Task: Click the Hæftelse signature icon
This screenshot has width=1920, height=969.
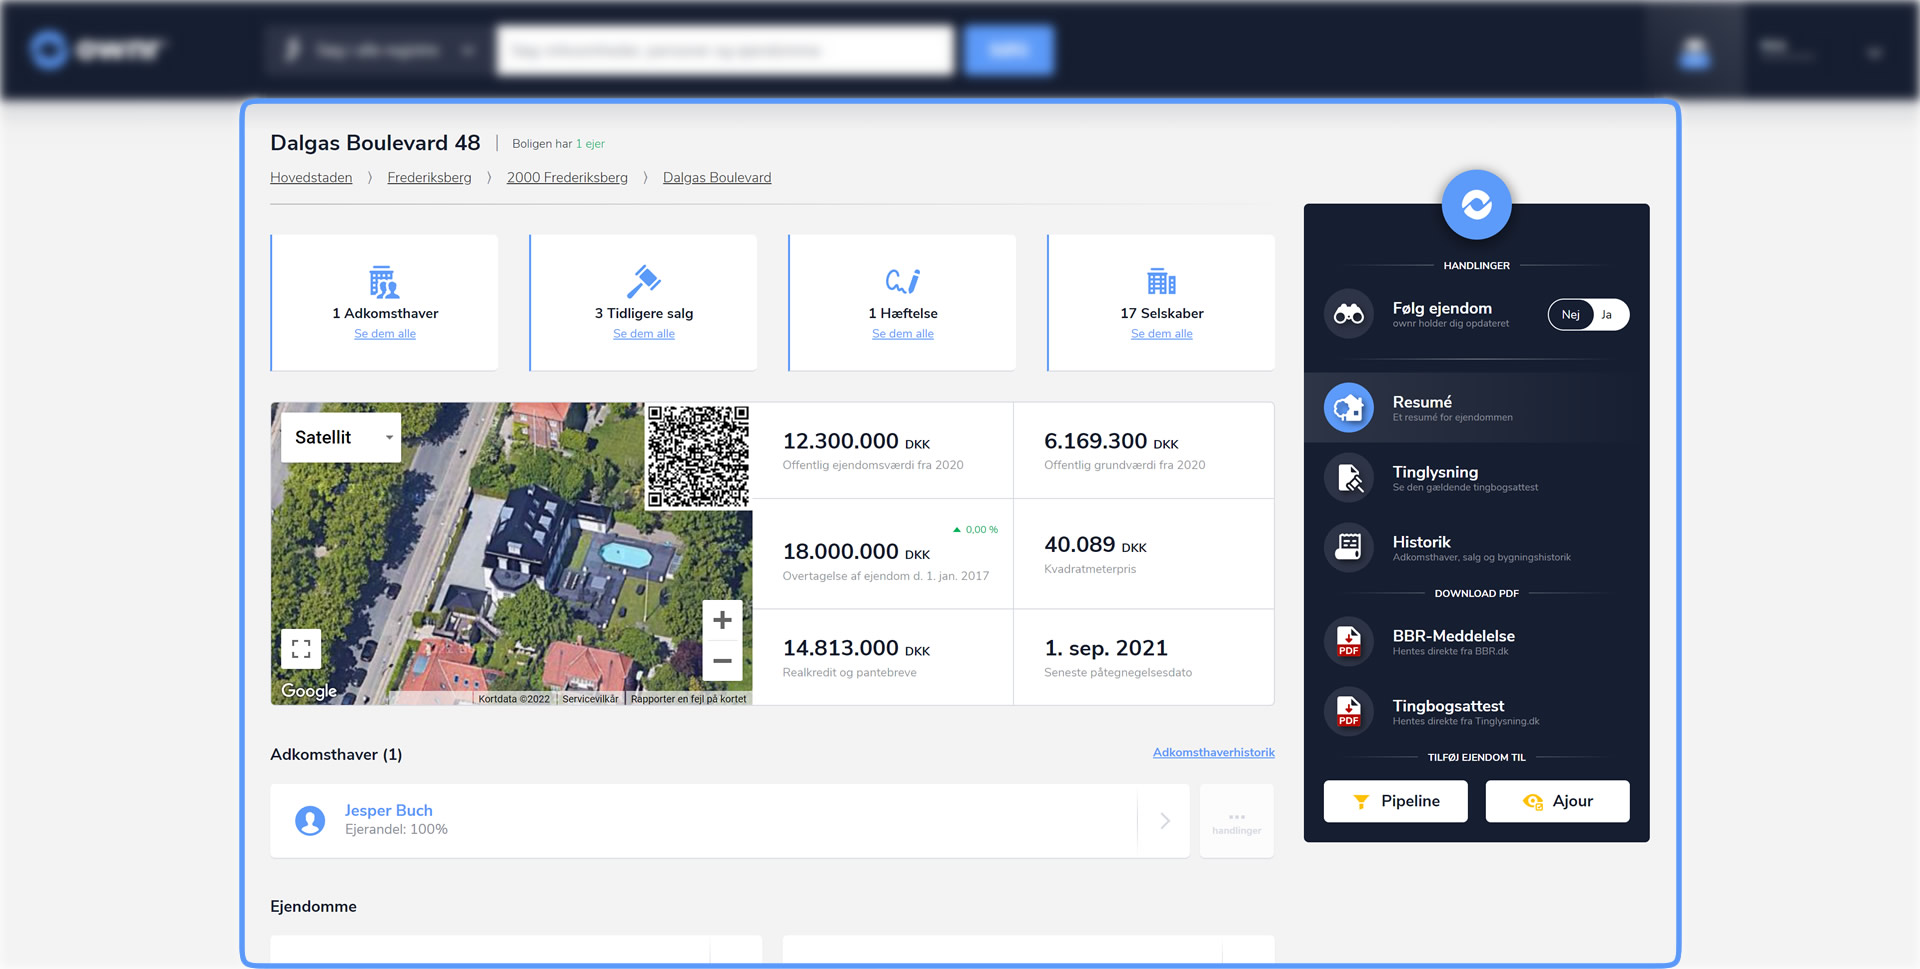Action: pyautogui.click(x=902, y=282)
